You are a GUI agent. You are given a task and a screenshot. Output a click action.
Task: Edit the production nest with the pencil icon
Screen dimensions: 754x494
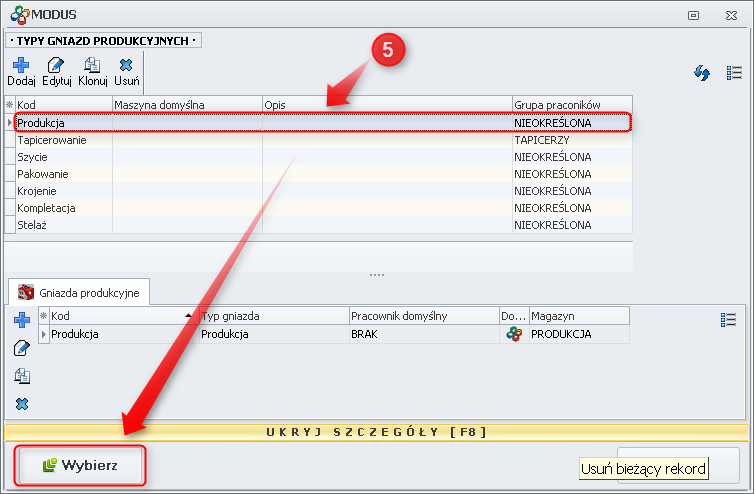tap(22, 348)
